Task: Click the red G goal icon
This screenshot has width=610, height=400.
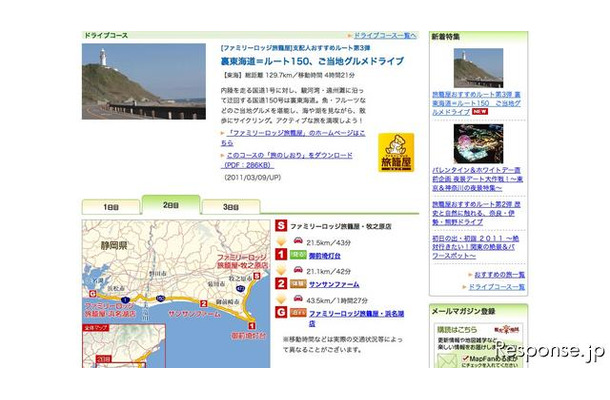Action: [x=281, y=312]
